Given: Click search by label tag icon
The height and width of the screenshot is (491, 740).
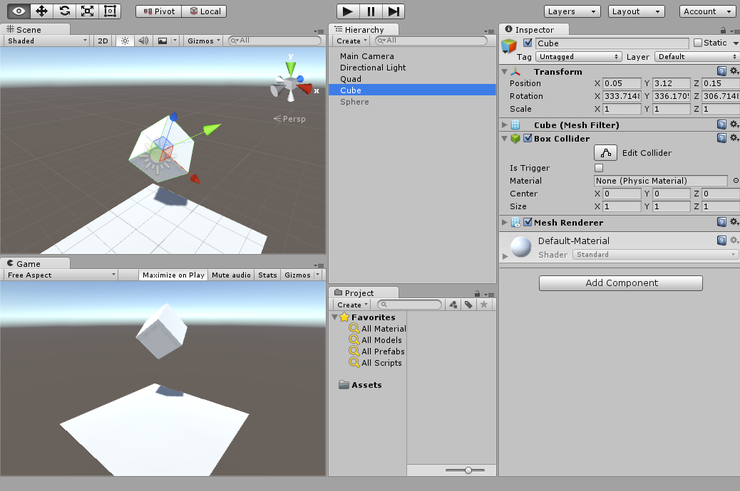Looking at the screenshot, I should (x=468, y=305).
